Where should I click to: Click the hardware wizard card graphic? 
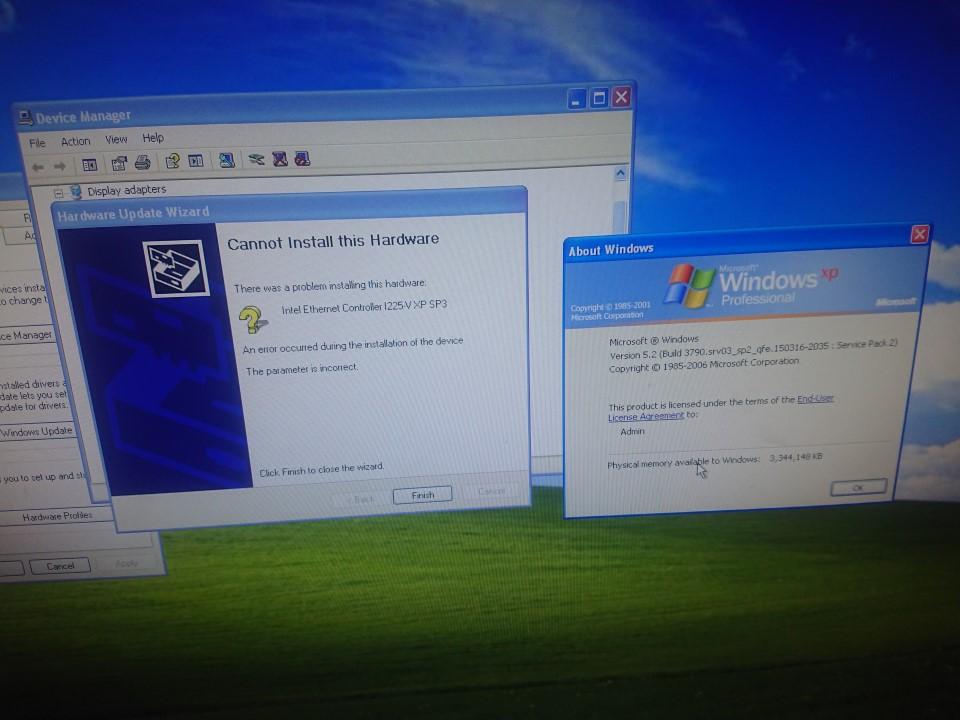pyautogui.click(x=176, y=269)
